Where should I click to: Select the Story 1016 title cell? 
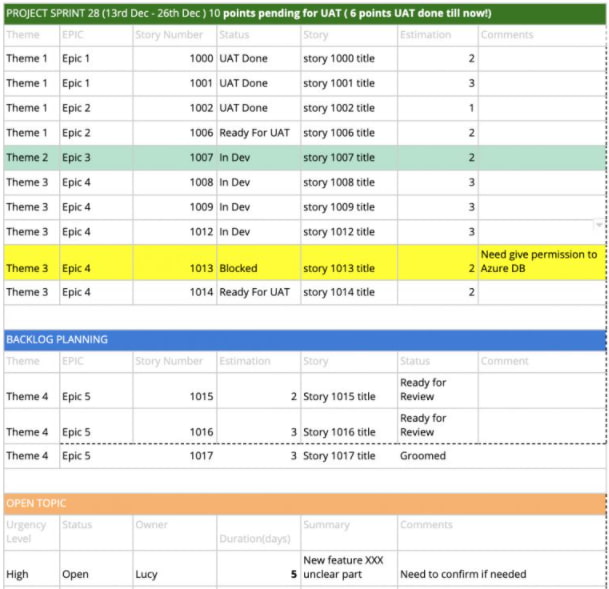348,432
